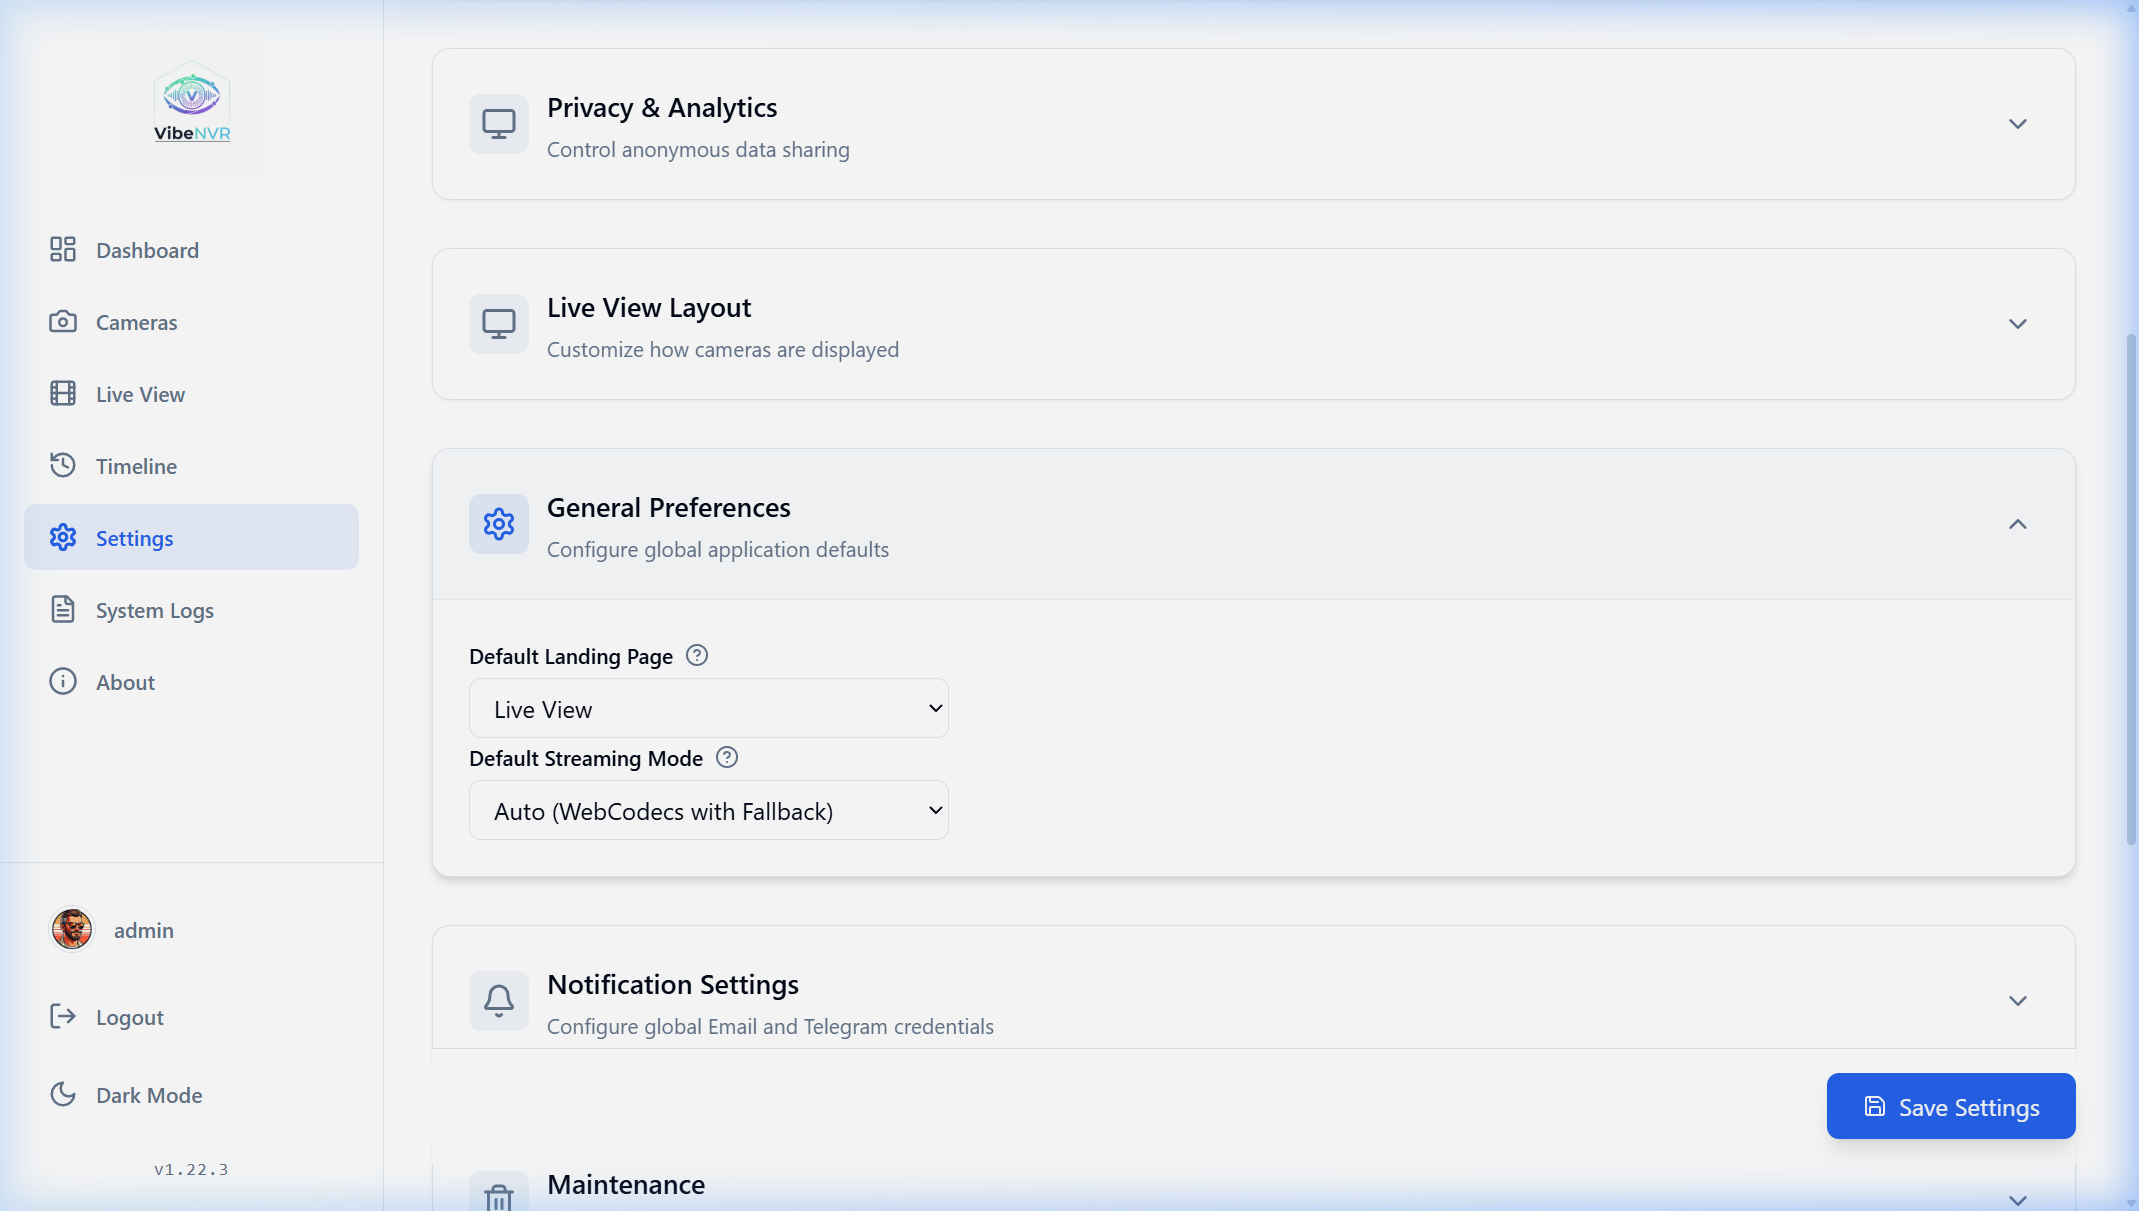Image resolution: width=2139 pixels, height=1211 pixels.
Task: Collapse the General Preferences section
Action: pyautogui.click(x=2018, y=524)
